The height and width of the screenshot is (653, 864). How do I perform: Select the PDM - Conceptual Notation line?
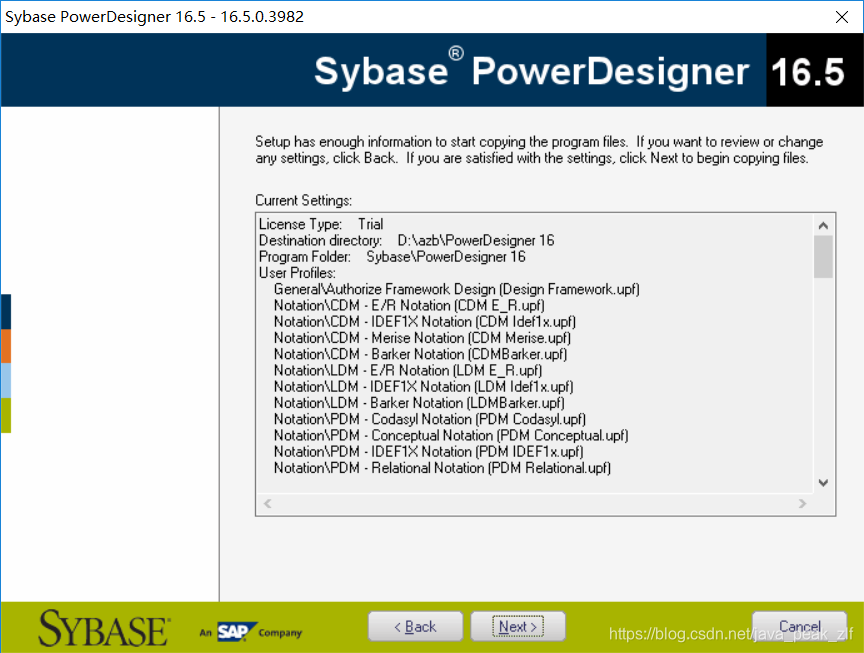pos(451,436)
